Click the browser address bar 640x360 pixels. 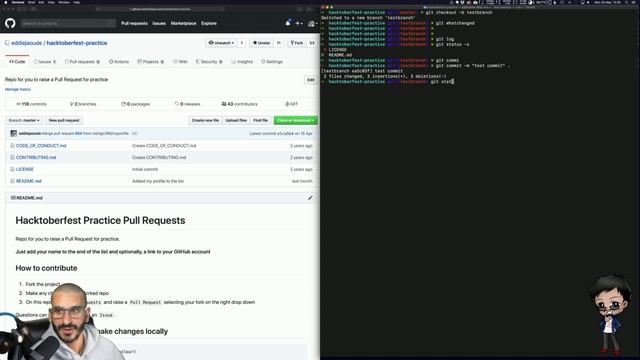pyautogui.click(x=161, y=9)
